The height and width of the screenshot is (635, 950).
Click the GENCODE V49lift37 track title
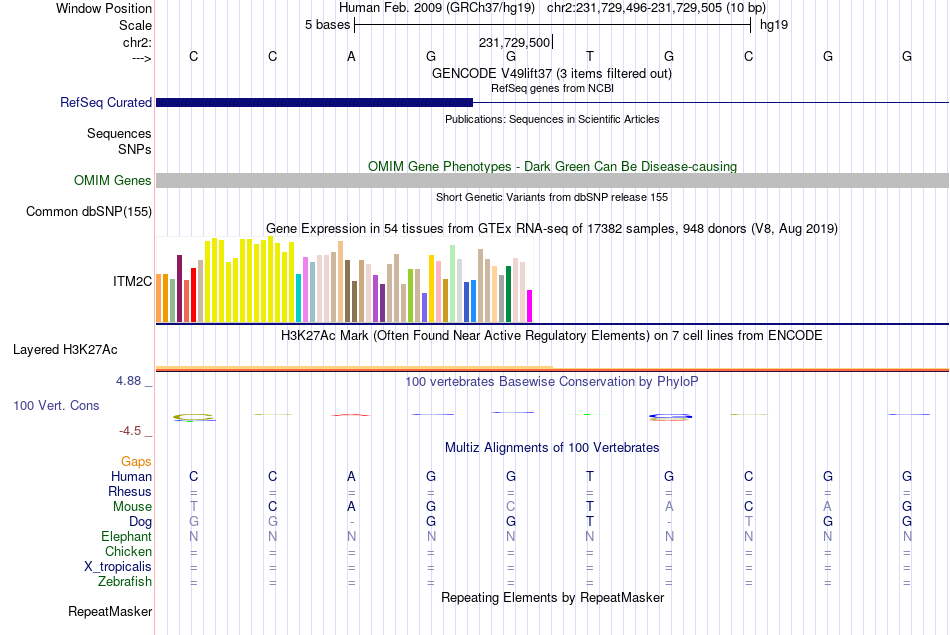coord(551,73)
